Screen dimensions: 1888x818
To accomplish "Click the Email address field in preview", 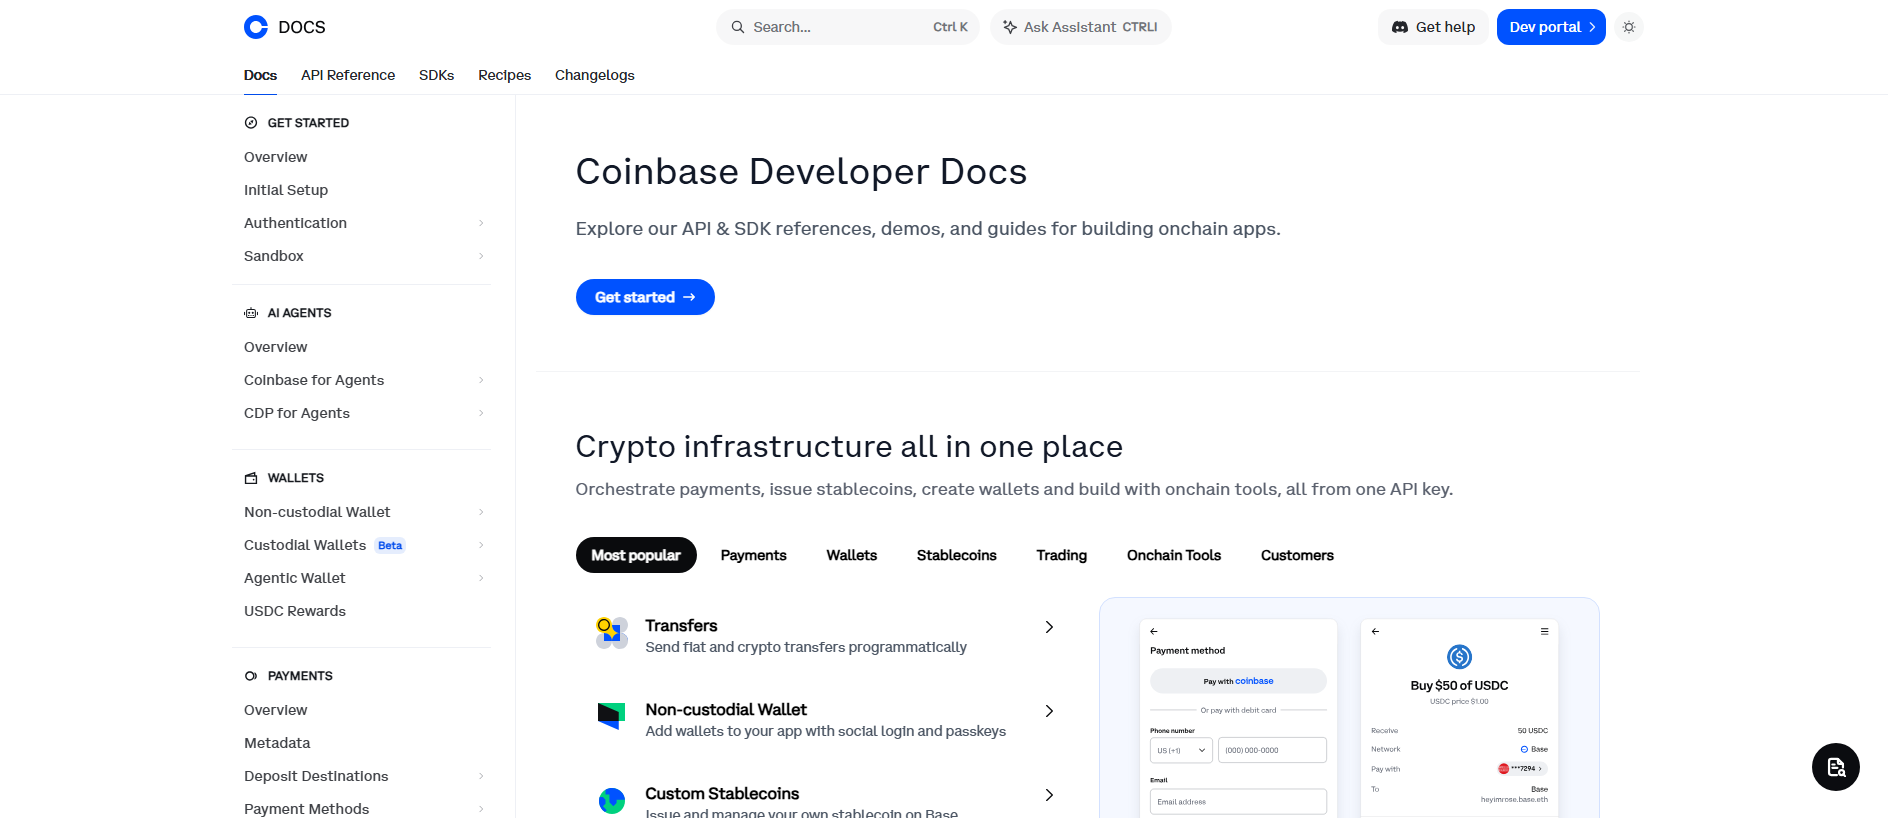I will pyautogui.click(x=1238, y=802).
